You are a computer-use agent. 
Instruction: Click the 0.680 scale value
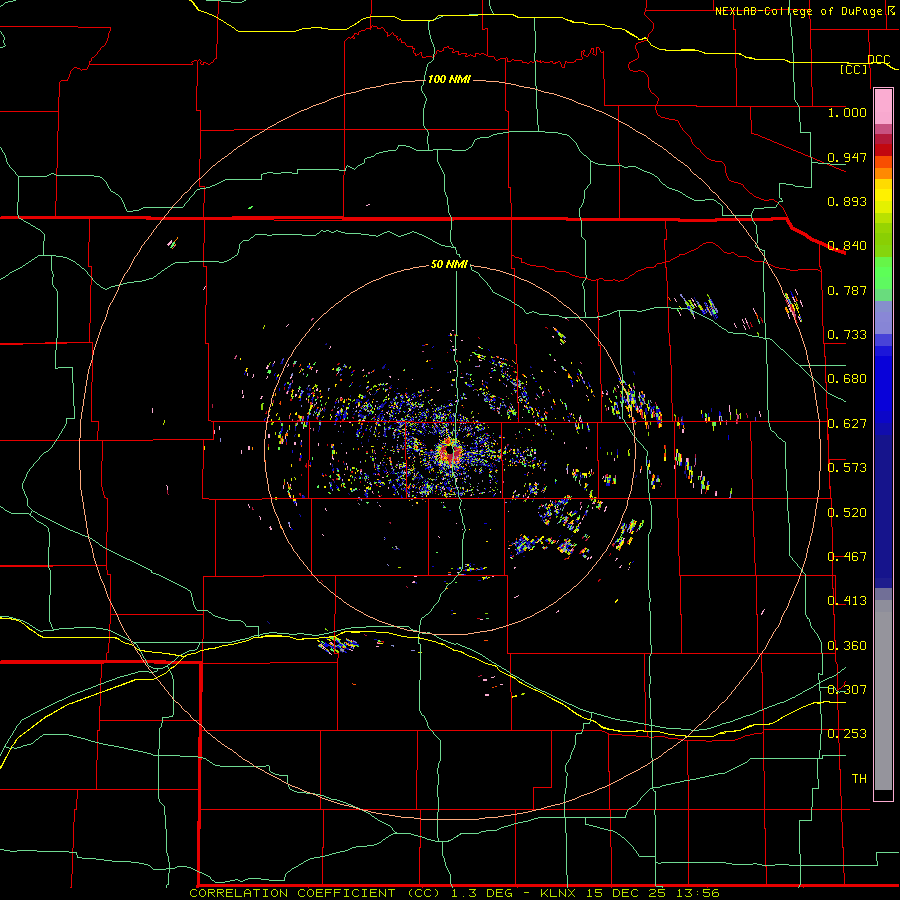point(847,379)
